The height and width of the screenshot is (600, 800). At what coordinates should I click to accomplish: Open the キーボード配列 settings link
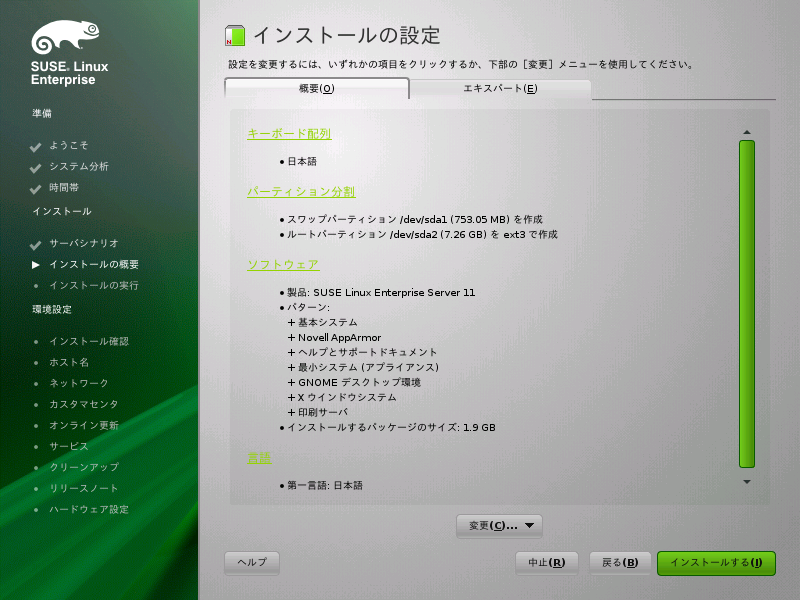click(289, 134)
